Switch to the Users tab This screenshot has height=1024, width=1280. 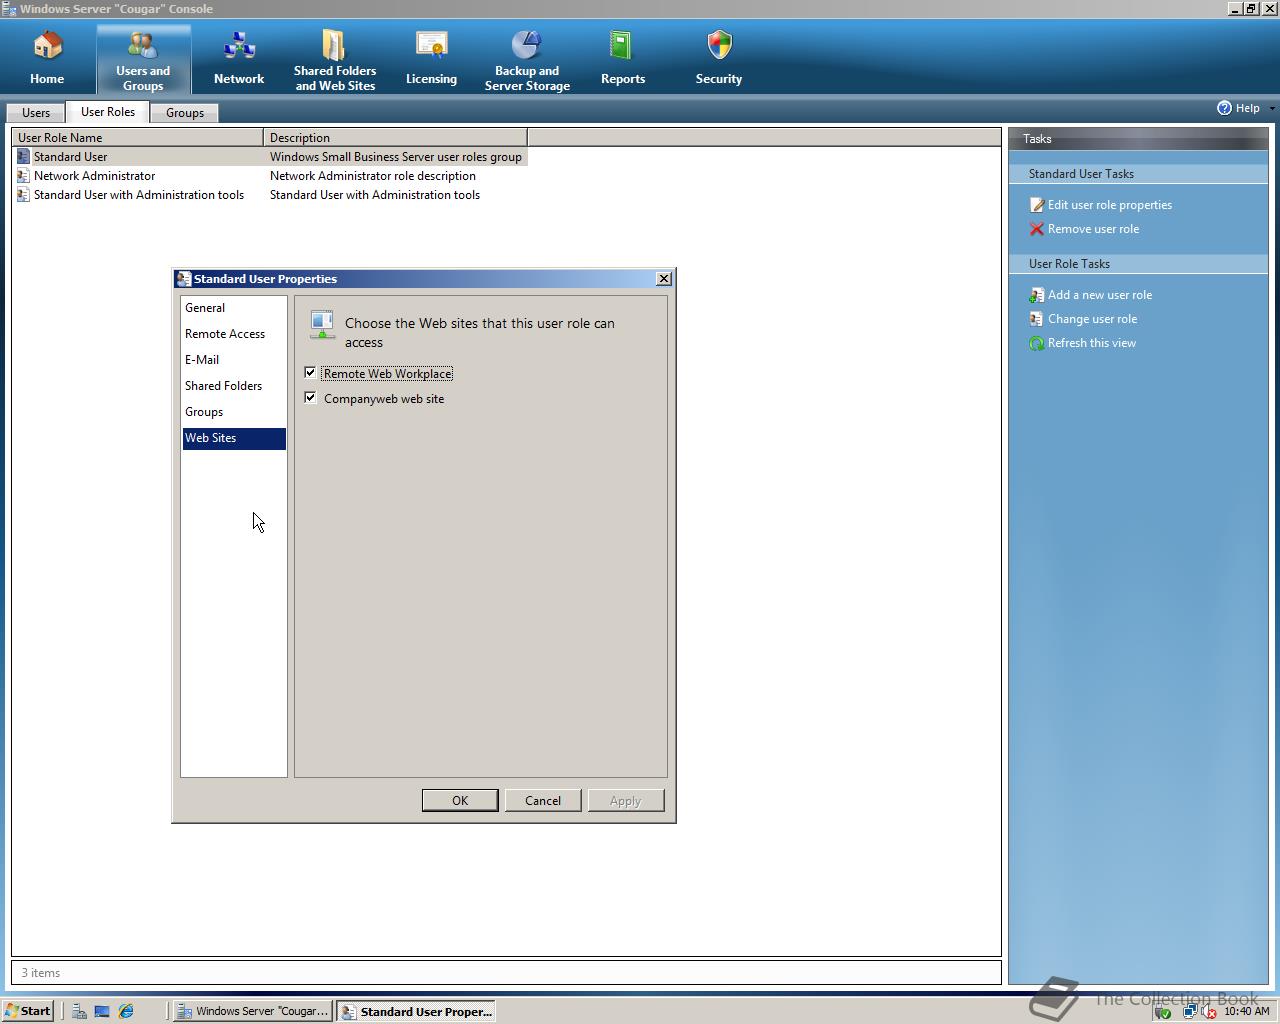[x=36, y=113]
